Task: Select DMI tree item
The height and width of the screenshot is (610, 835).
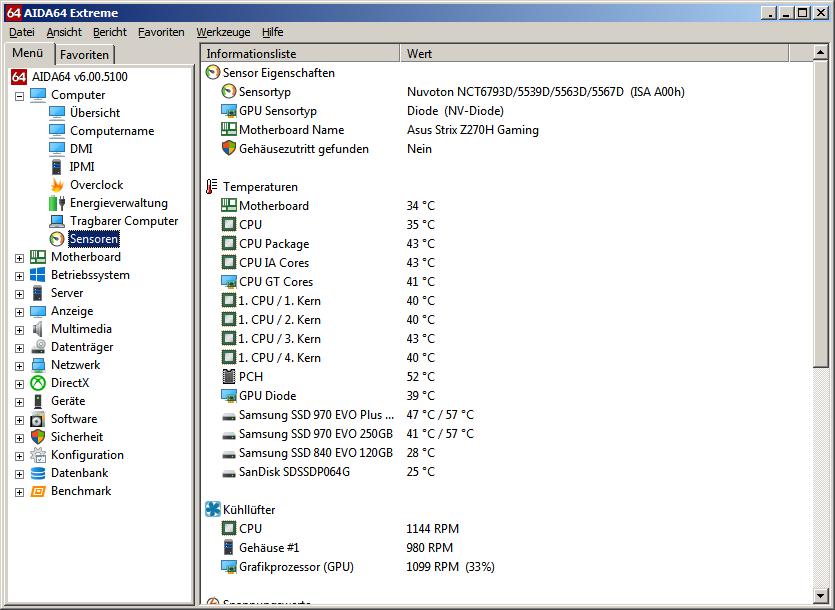Action: [x=81, y=149]
